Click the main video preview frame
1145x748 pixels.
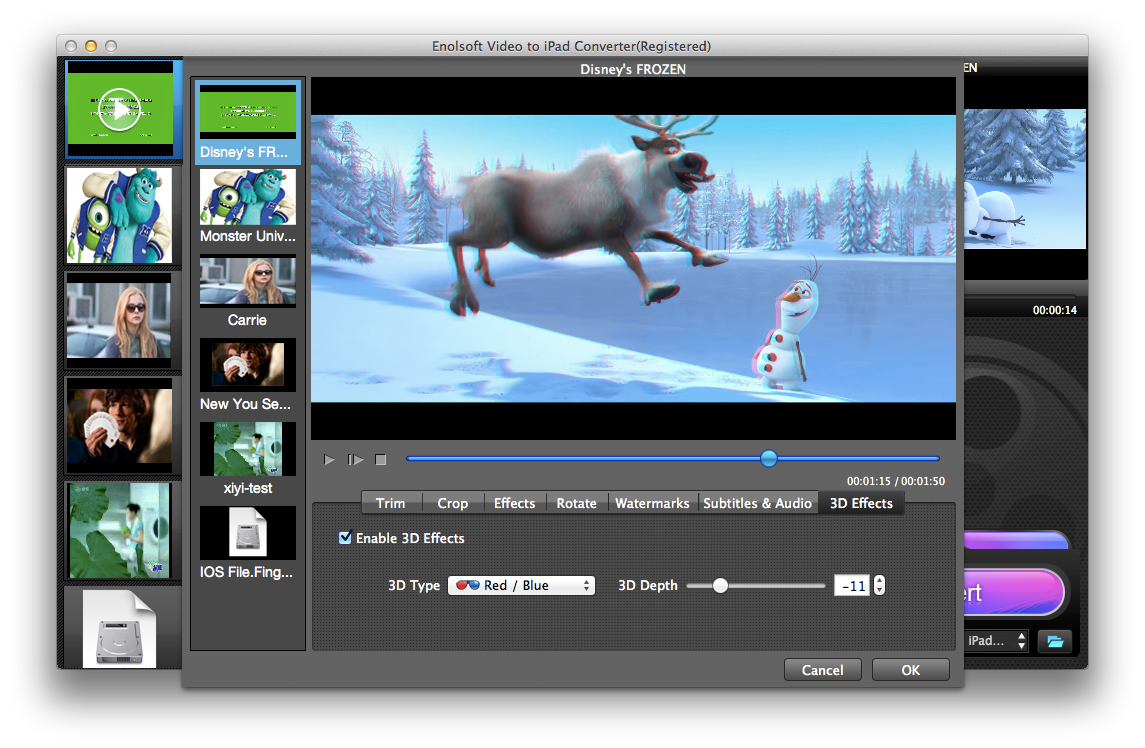(x=633, y=259)
